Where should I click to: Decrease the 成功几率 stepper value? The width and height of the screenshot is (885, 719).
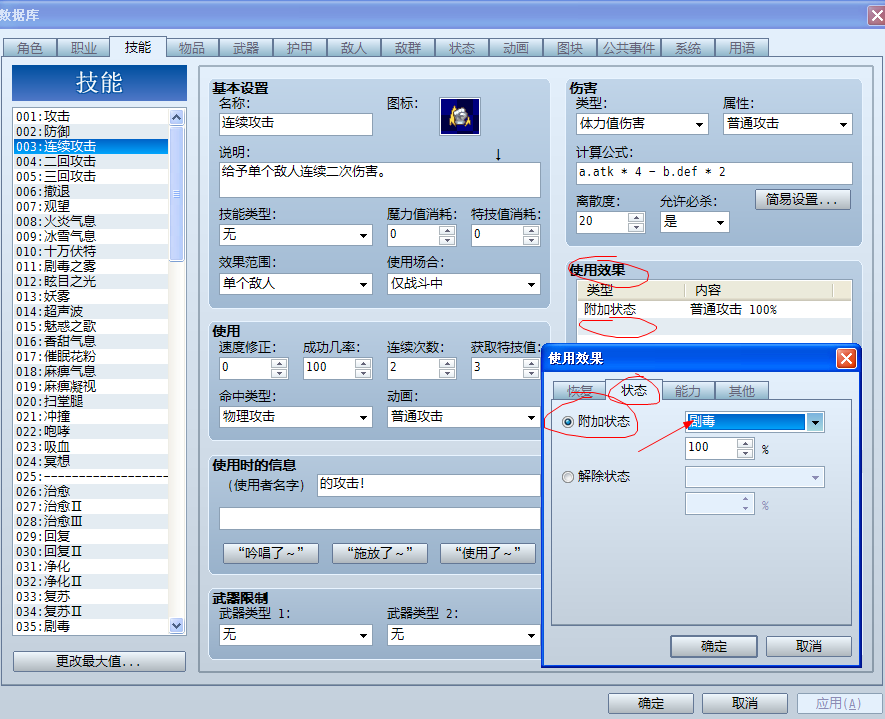pos(363,374)
